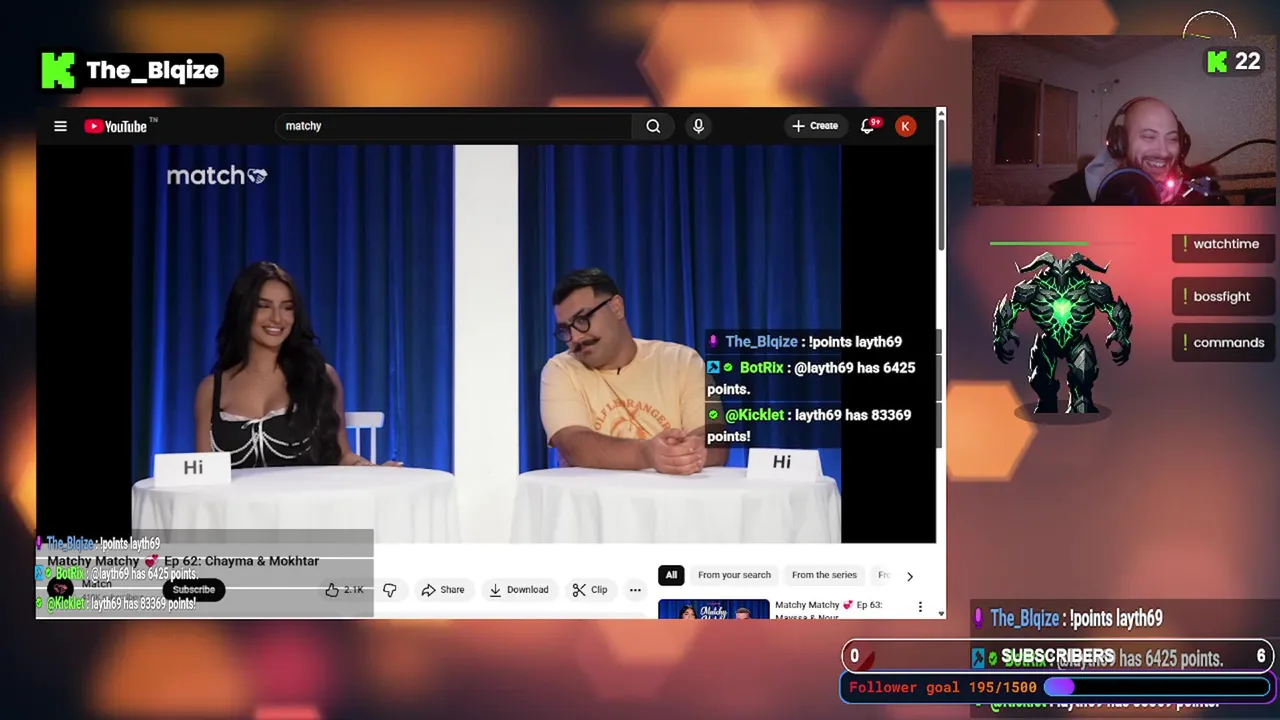Click the match logo watermark text
The image size is (1280, 720).
[216, 176]
